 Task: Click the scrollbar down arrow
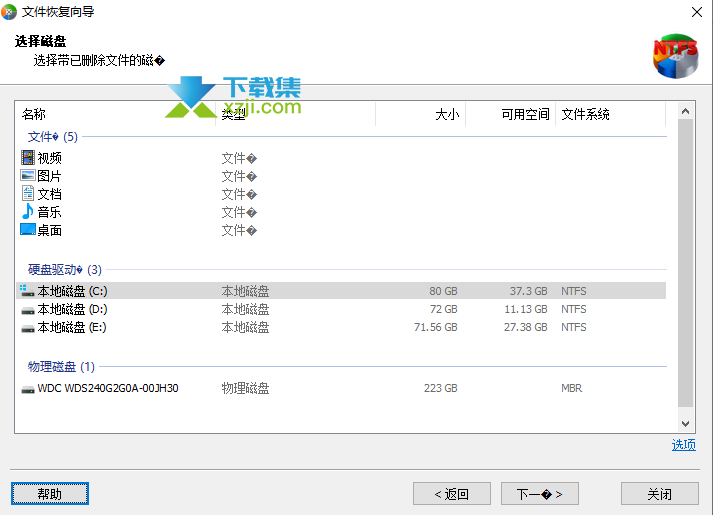[x=685, y=424]
